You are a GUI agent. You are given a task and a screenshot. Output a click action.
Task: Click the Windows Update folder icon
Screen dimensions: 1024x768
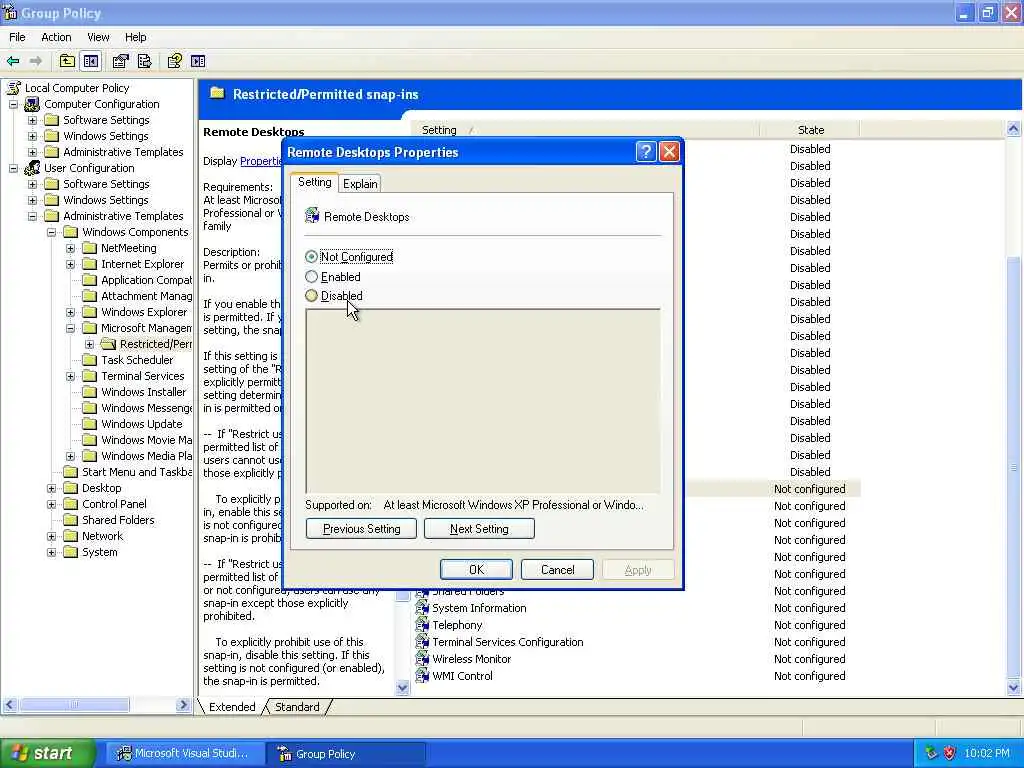pyautogui.click(x=89, y=424)
